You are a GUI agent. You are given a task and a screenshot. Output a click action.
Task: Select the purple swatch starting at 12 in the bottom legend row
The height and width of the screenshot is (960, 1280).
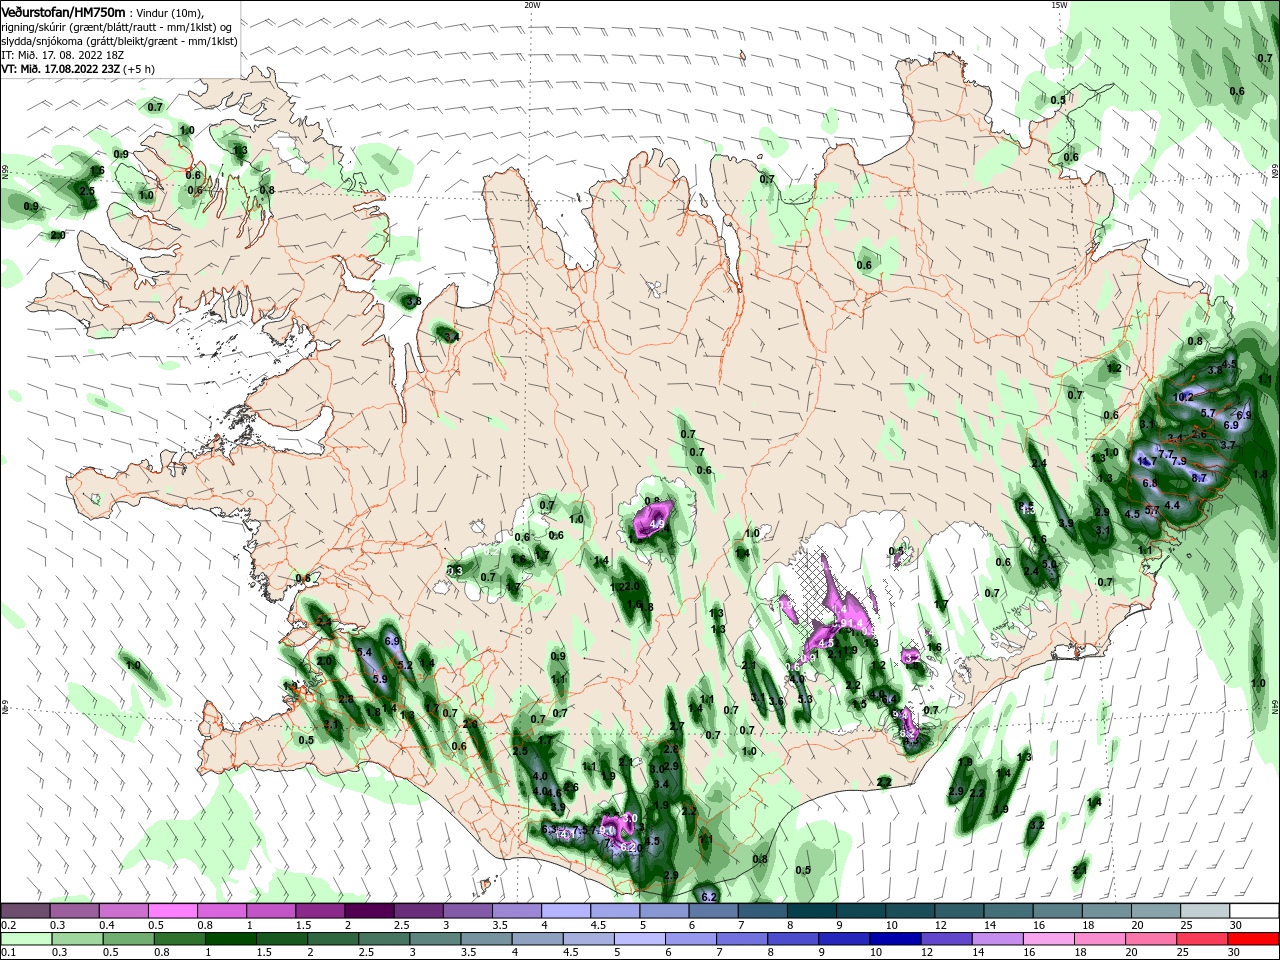click(946, 939)
